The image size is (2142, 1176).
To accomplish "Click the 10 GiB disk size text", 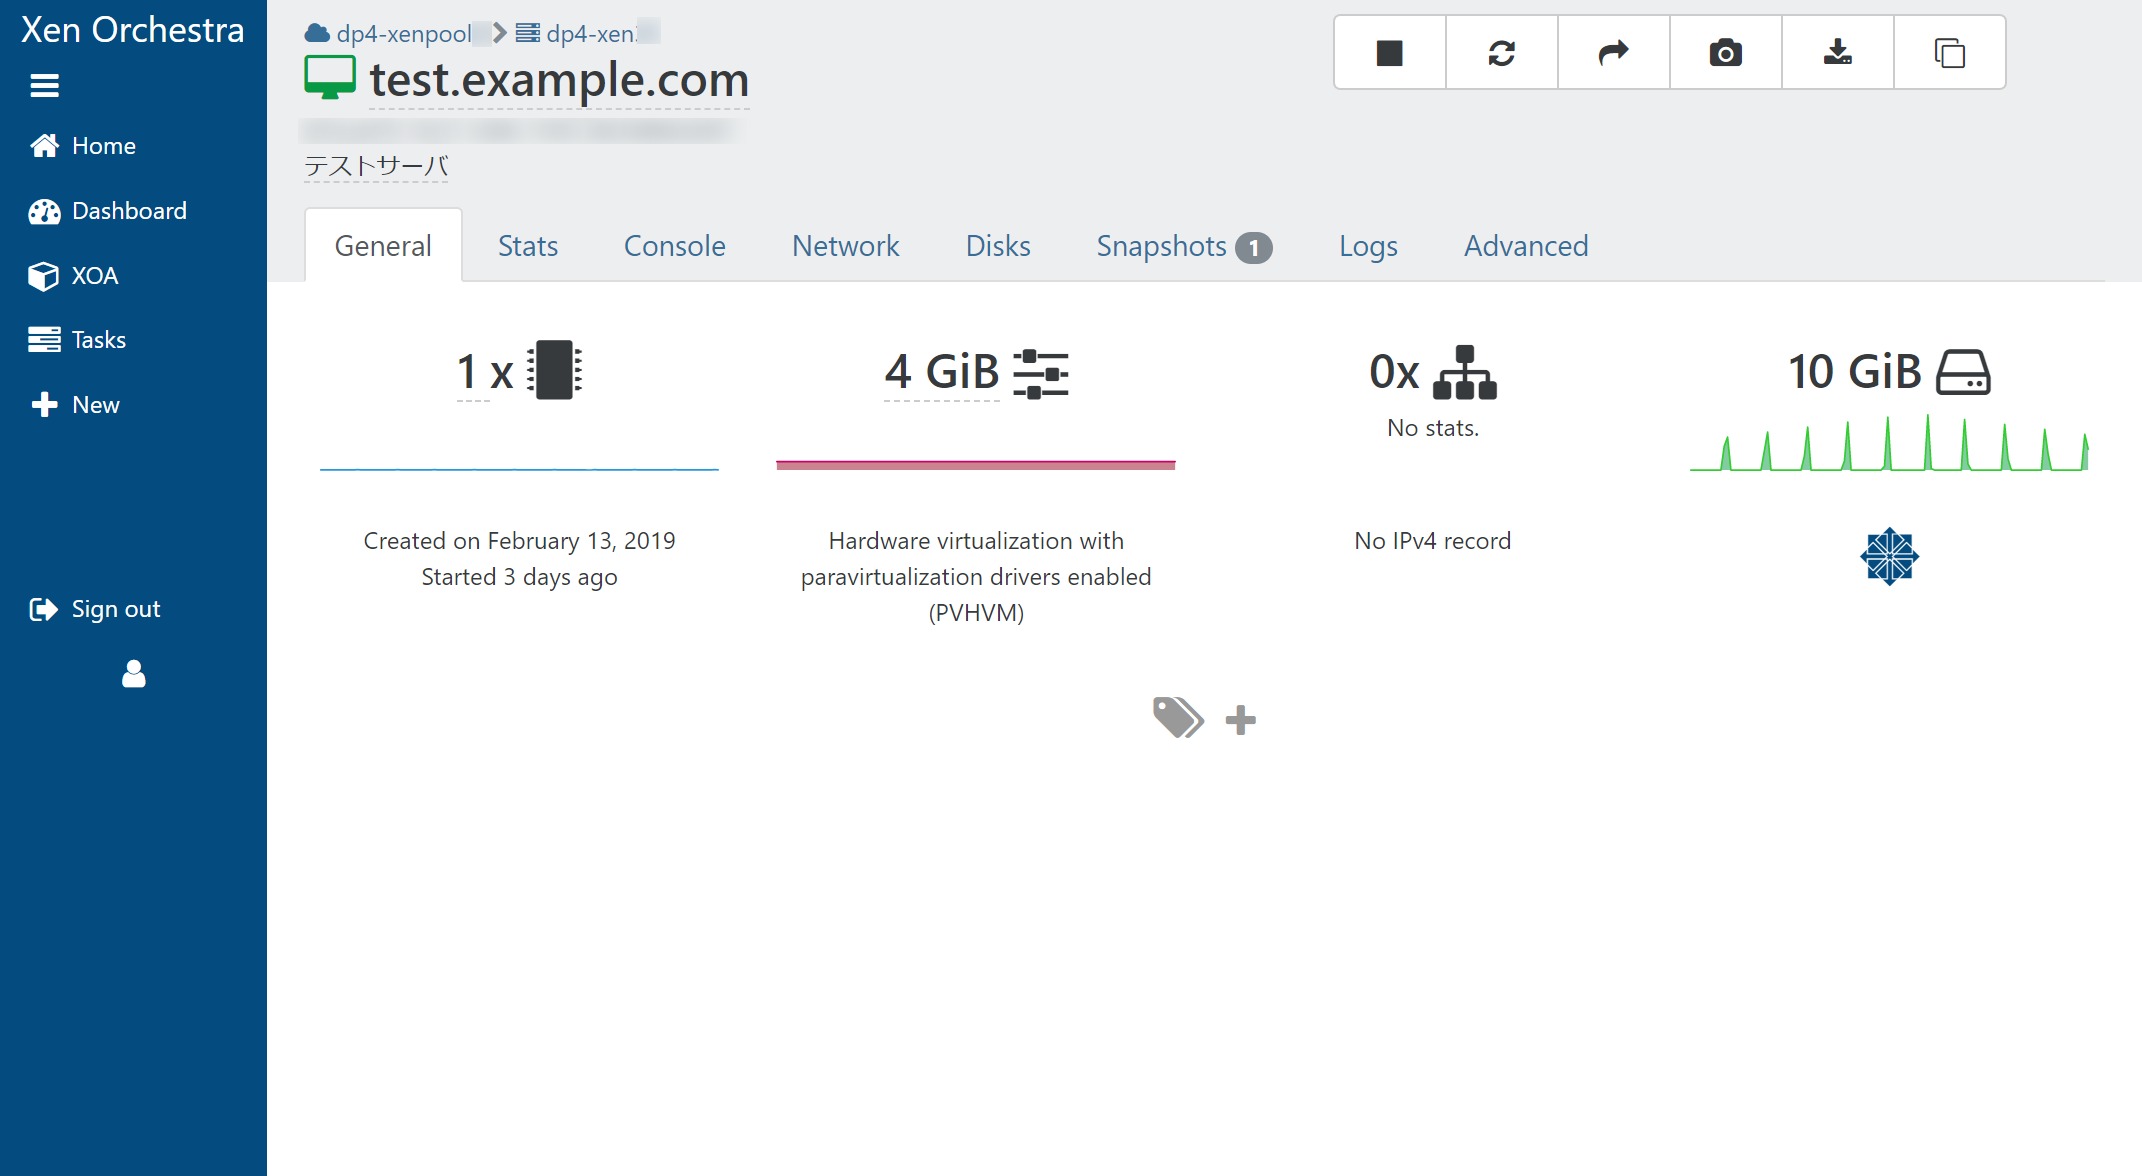I will 1855,372.
